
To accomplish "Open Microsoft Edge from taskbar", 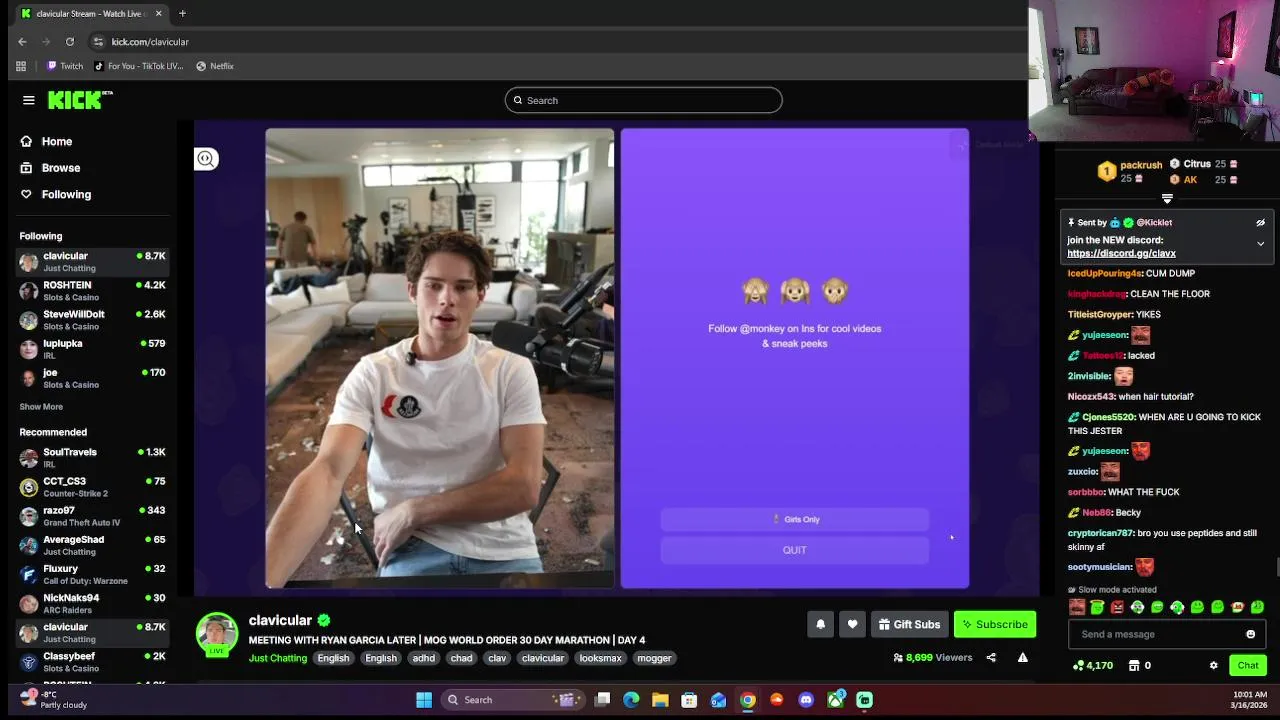I will tap(631, 700).
